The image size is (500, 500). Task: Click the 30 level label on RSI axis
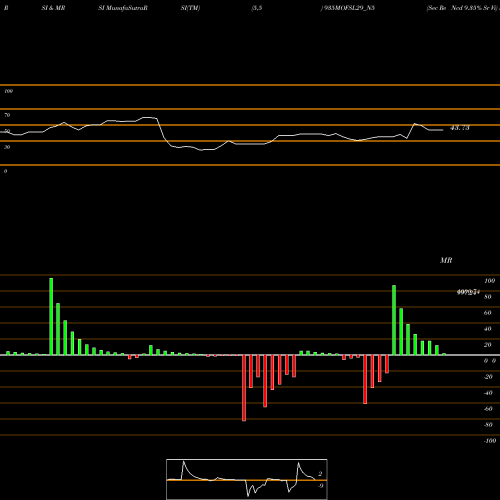(x=7, y=147)
